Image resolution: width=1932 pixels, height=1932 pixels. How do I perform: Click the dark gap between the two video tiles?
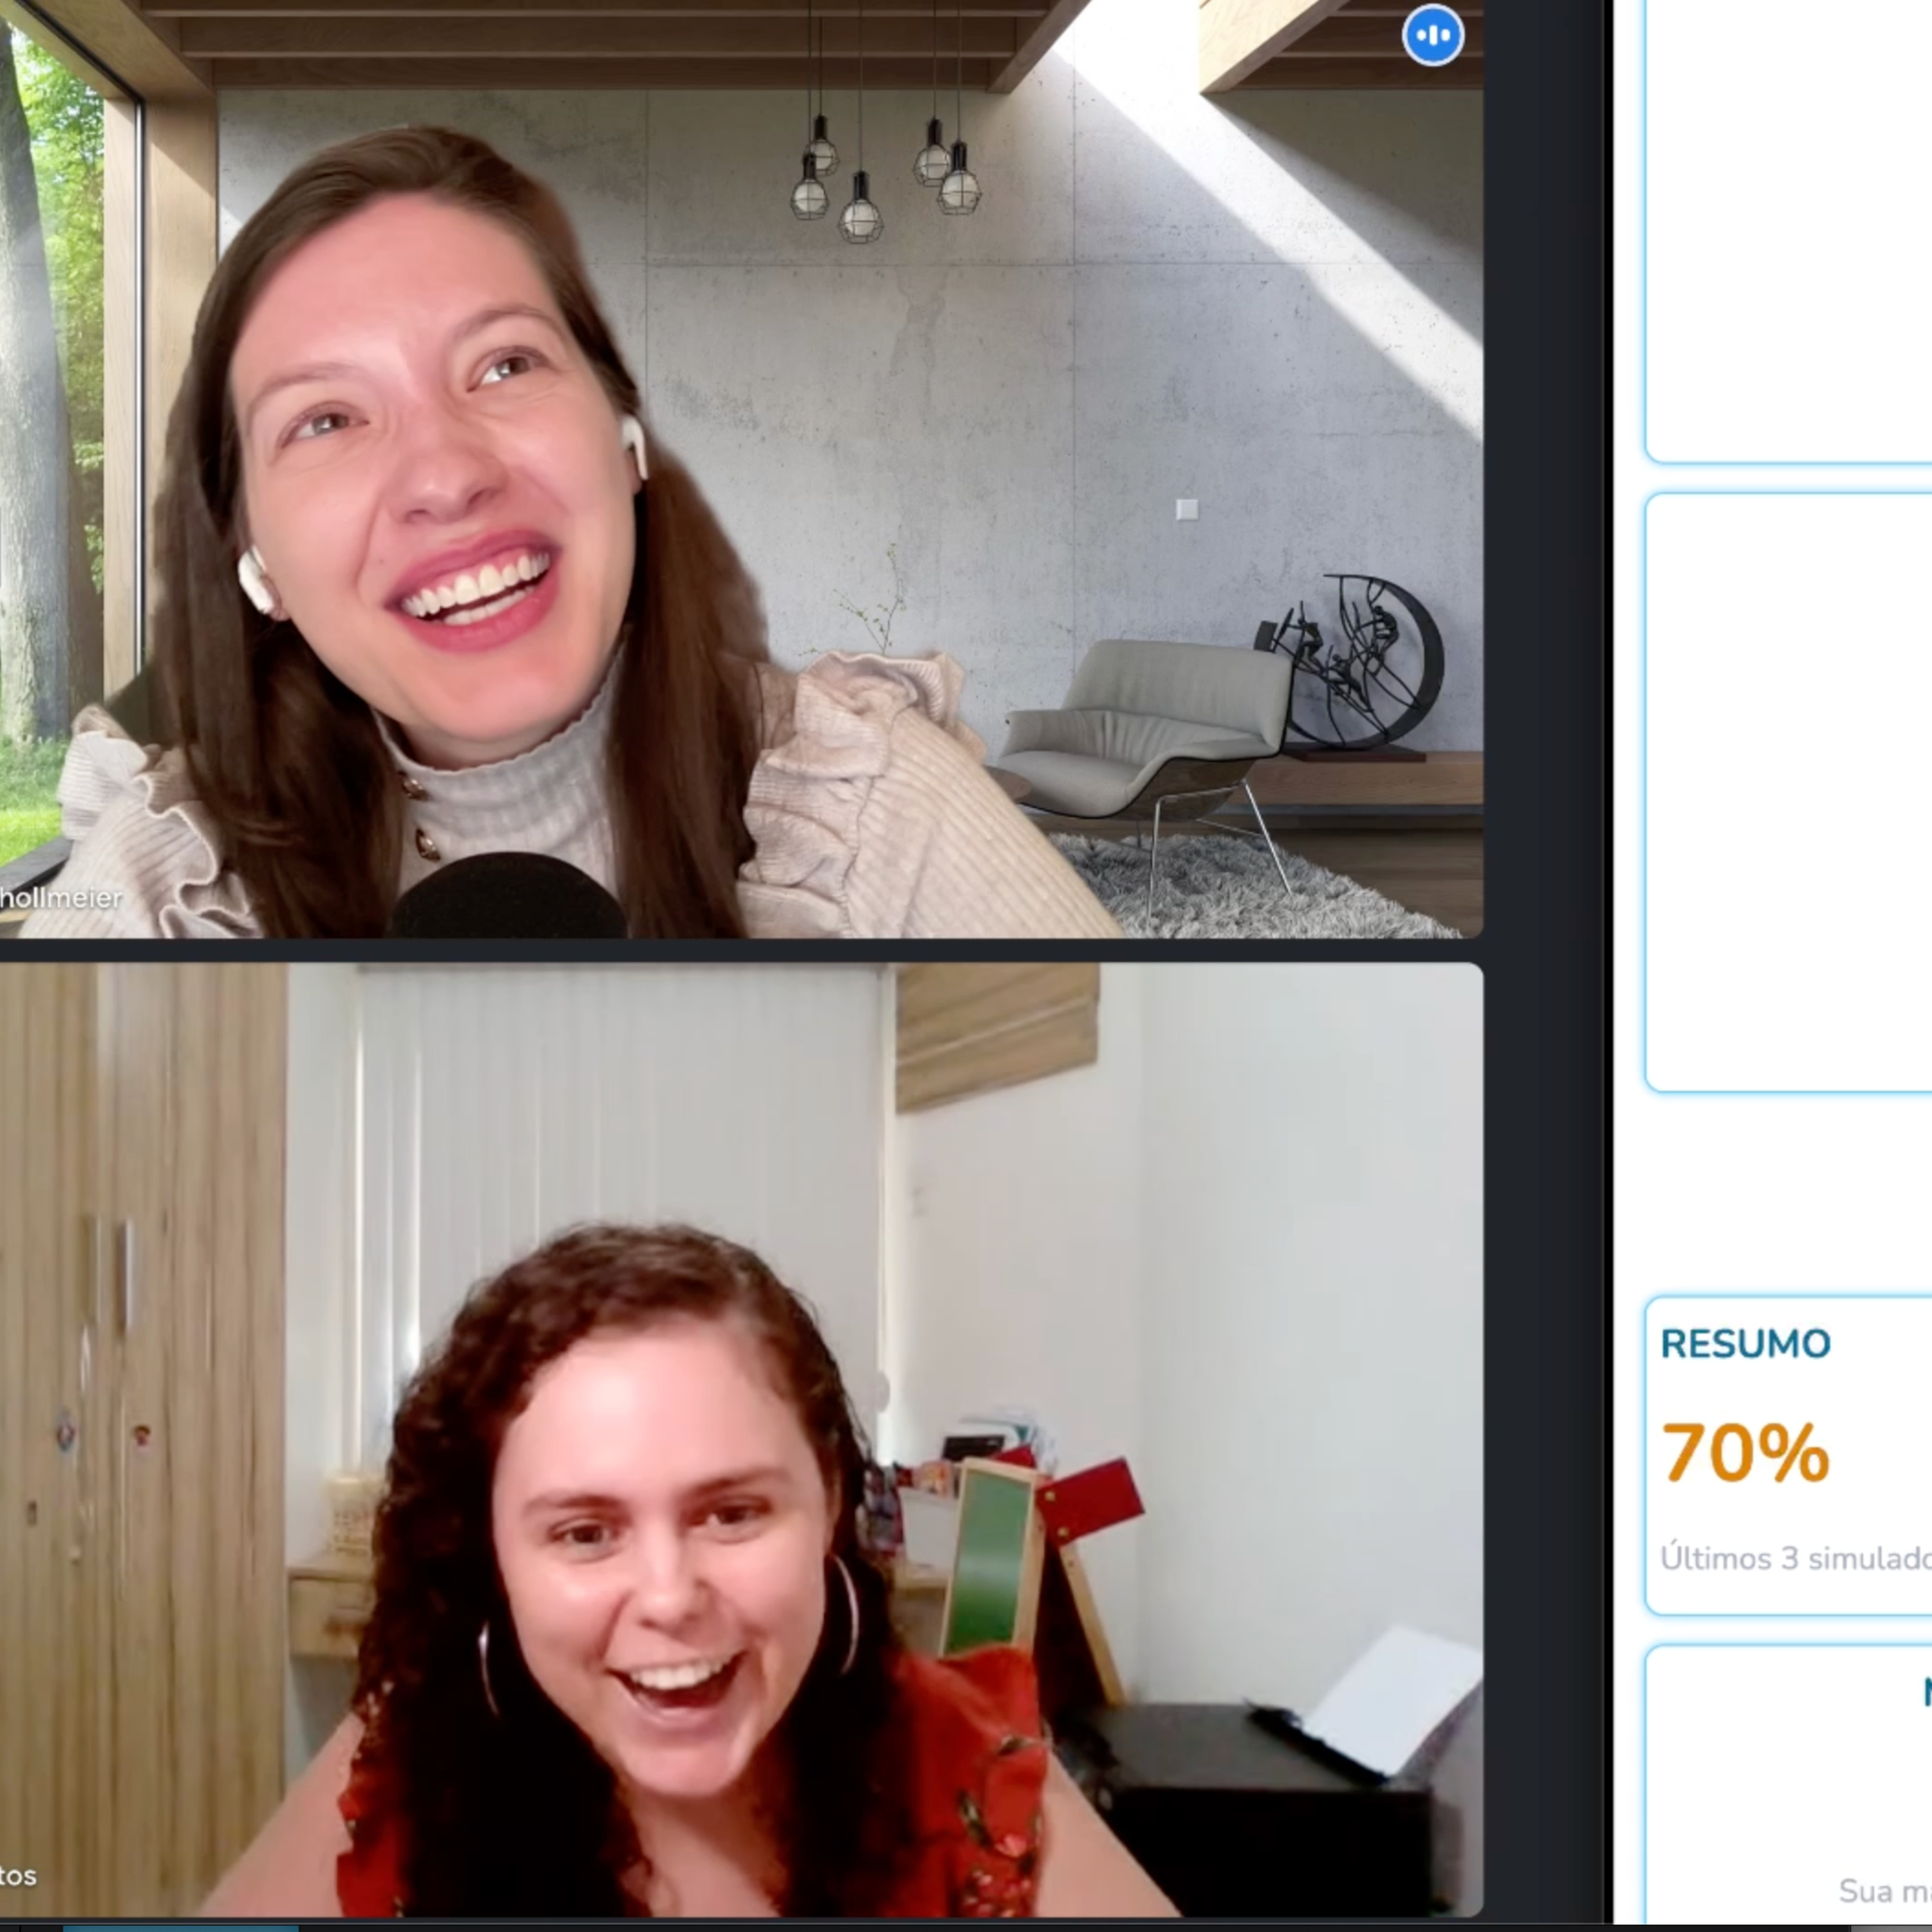[740, 950]
